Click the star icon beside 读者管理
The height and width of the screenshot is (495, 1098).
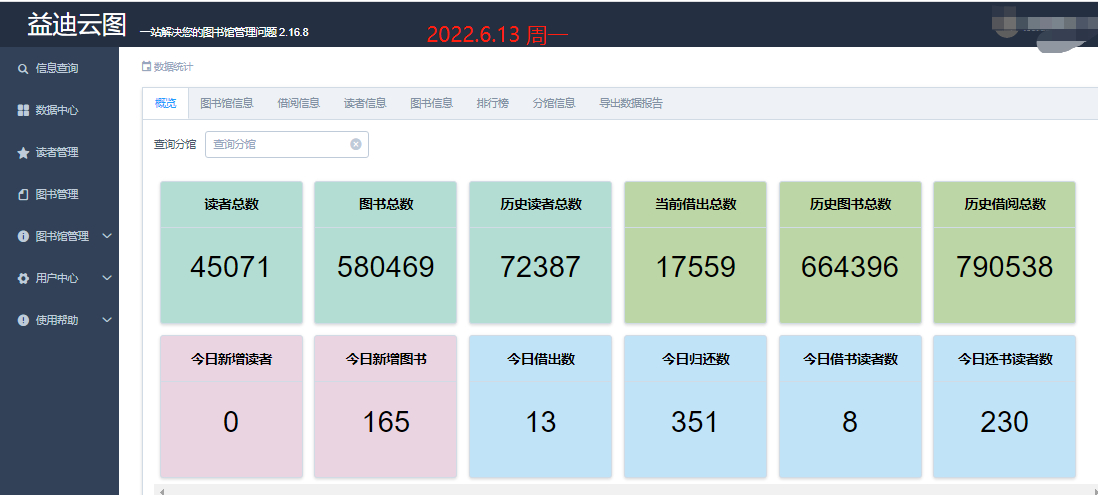(x=23, y=153)
